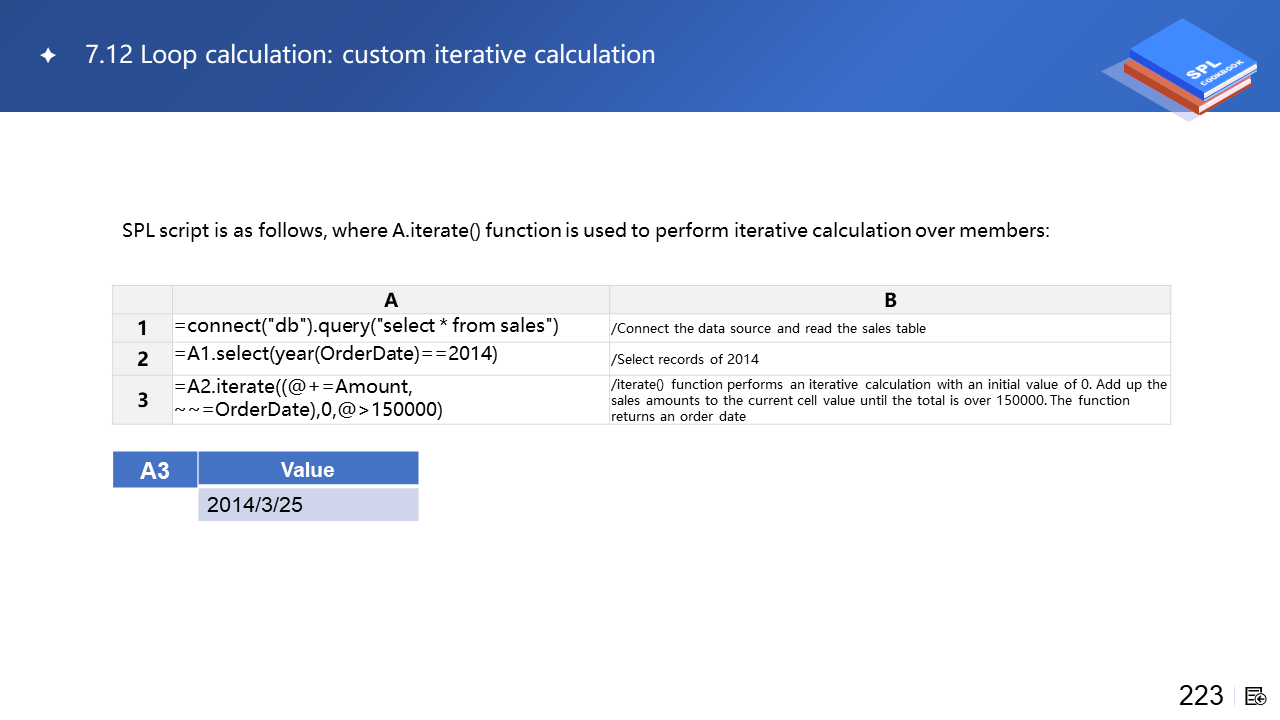Click row number 3 of the script table
This screenshot has height=720, width=1280.
pyautogui.click(x=143, y=400)
